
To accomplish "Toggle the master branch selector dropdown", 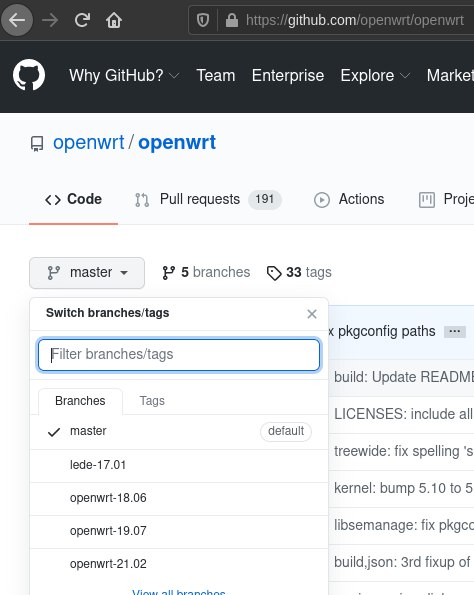I will (x=87, y=273).
